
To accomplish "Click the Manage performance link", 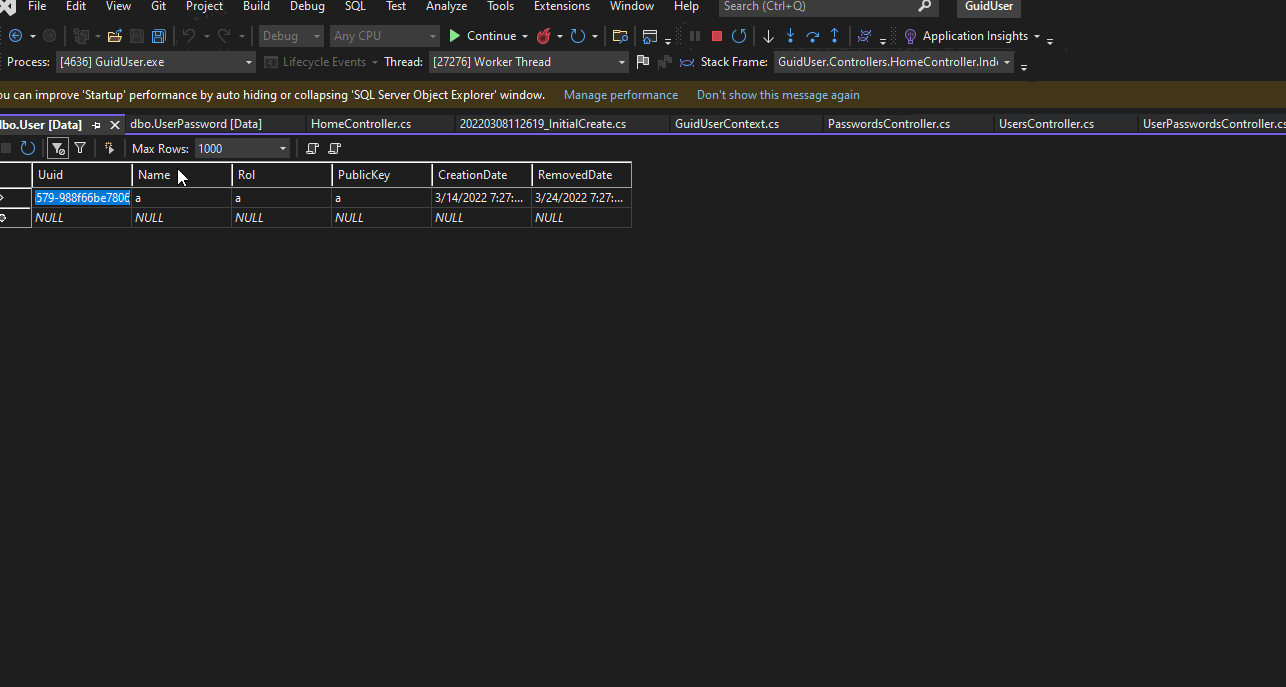I will [621, 95].
